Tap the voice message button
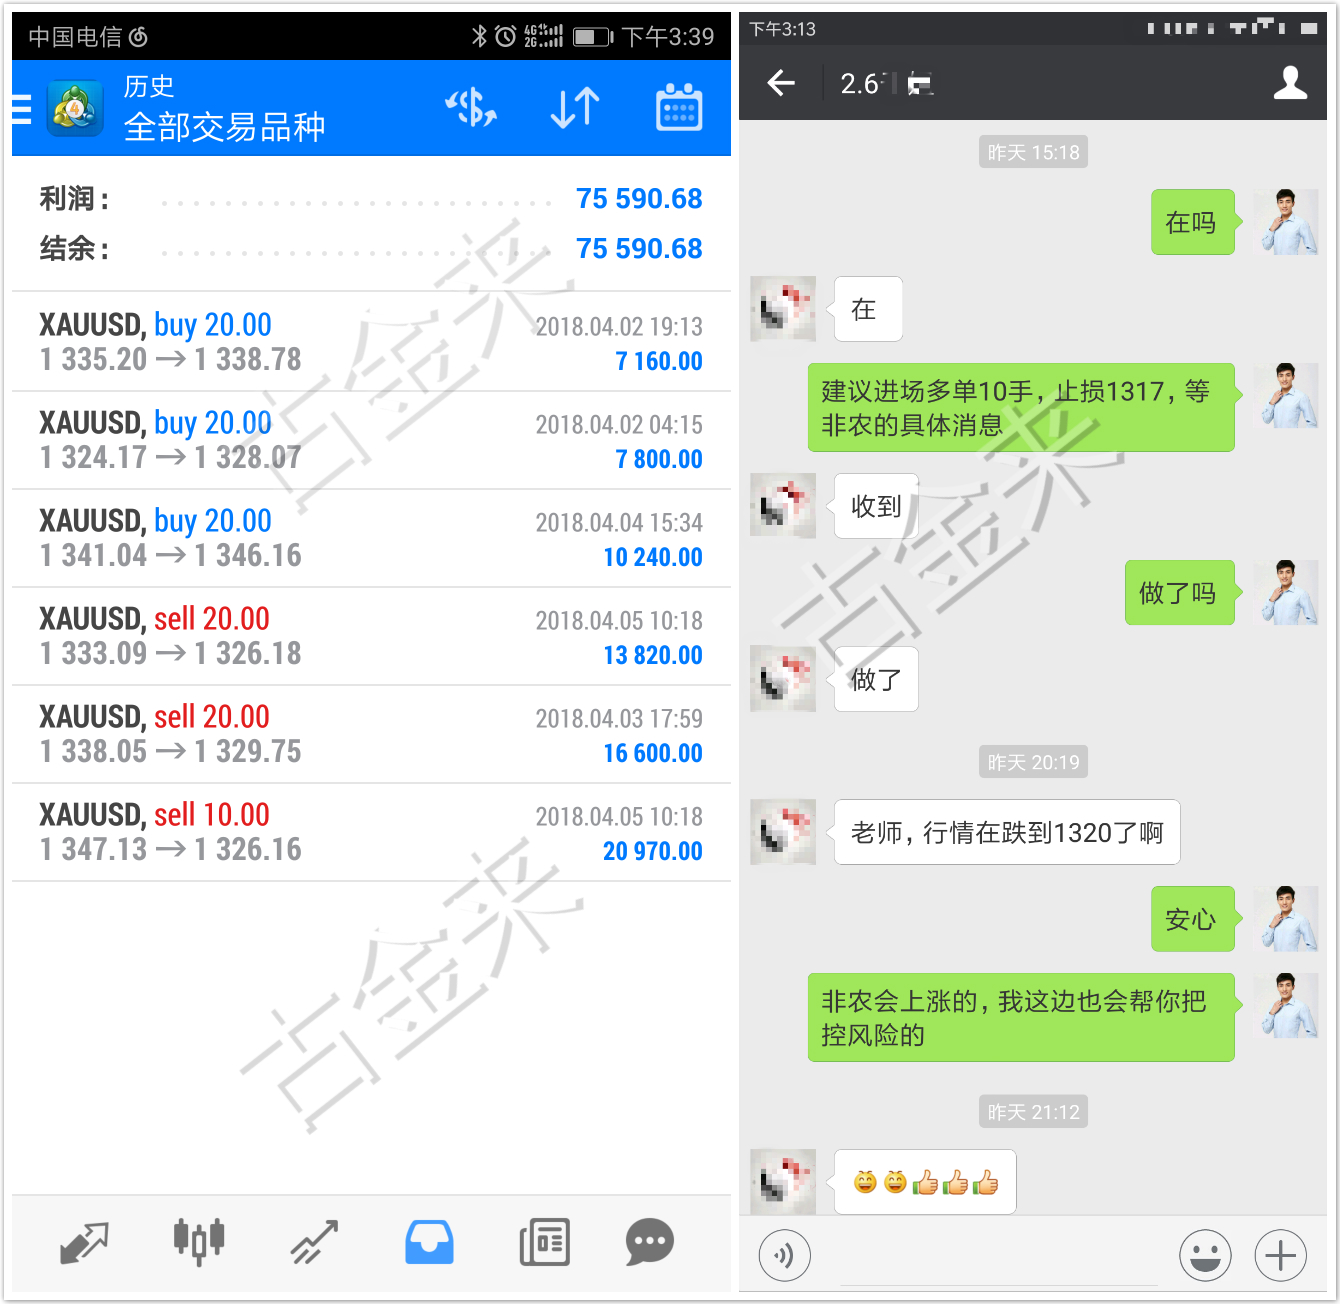1340x1304 pixels. coord(785,1256)
